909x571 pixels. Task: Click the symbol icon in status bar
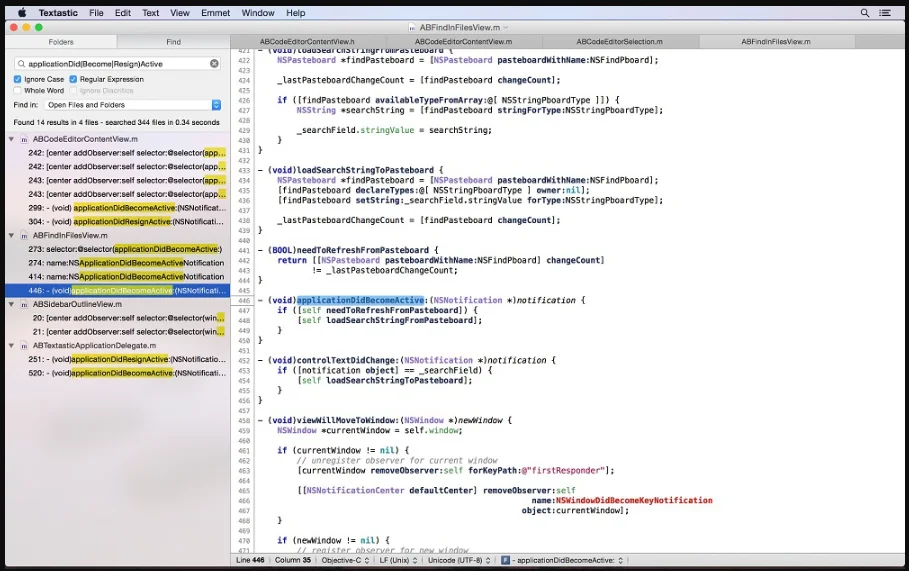pos(505,561)
